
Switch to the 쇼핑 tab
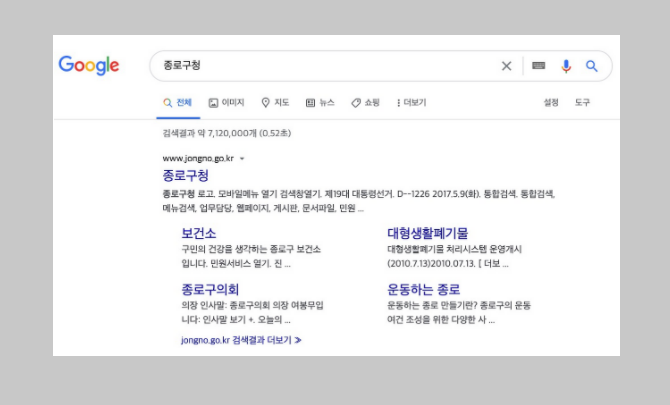pyautogui.click(x=365, y=103)
